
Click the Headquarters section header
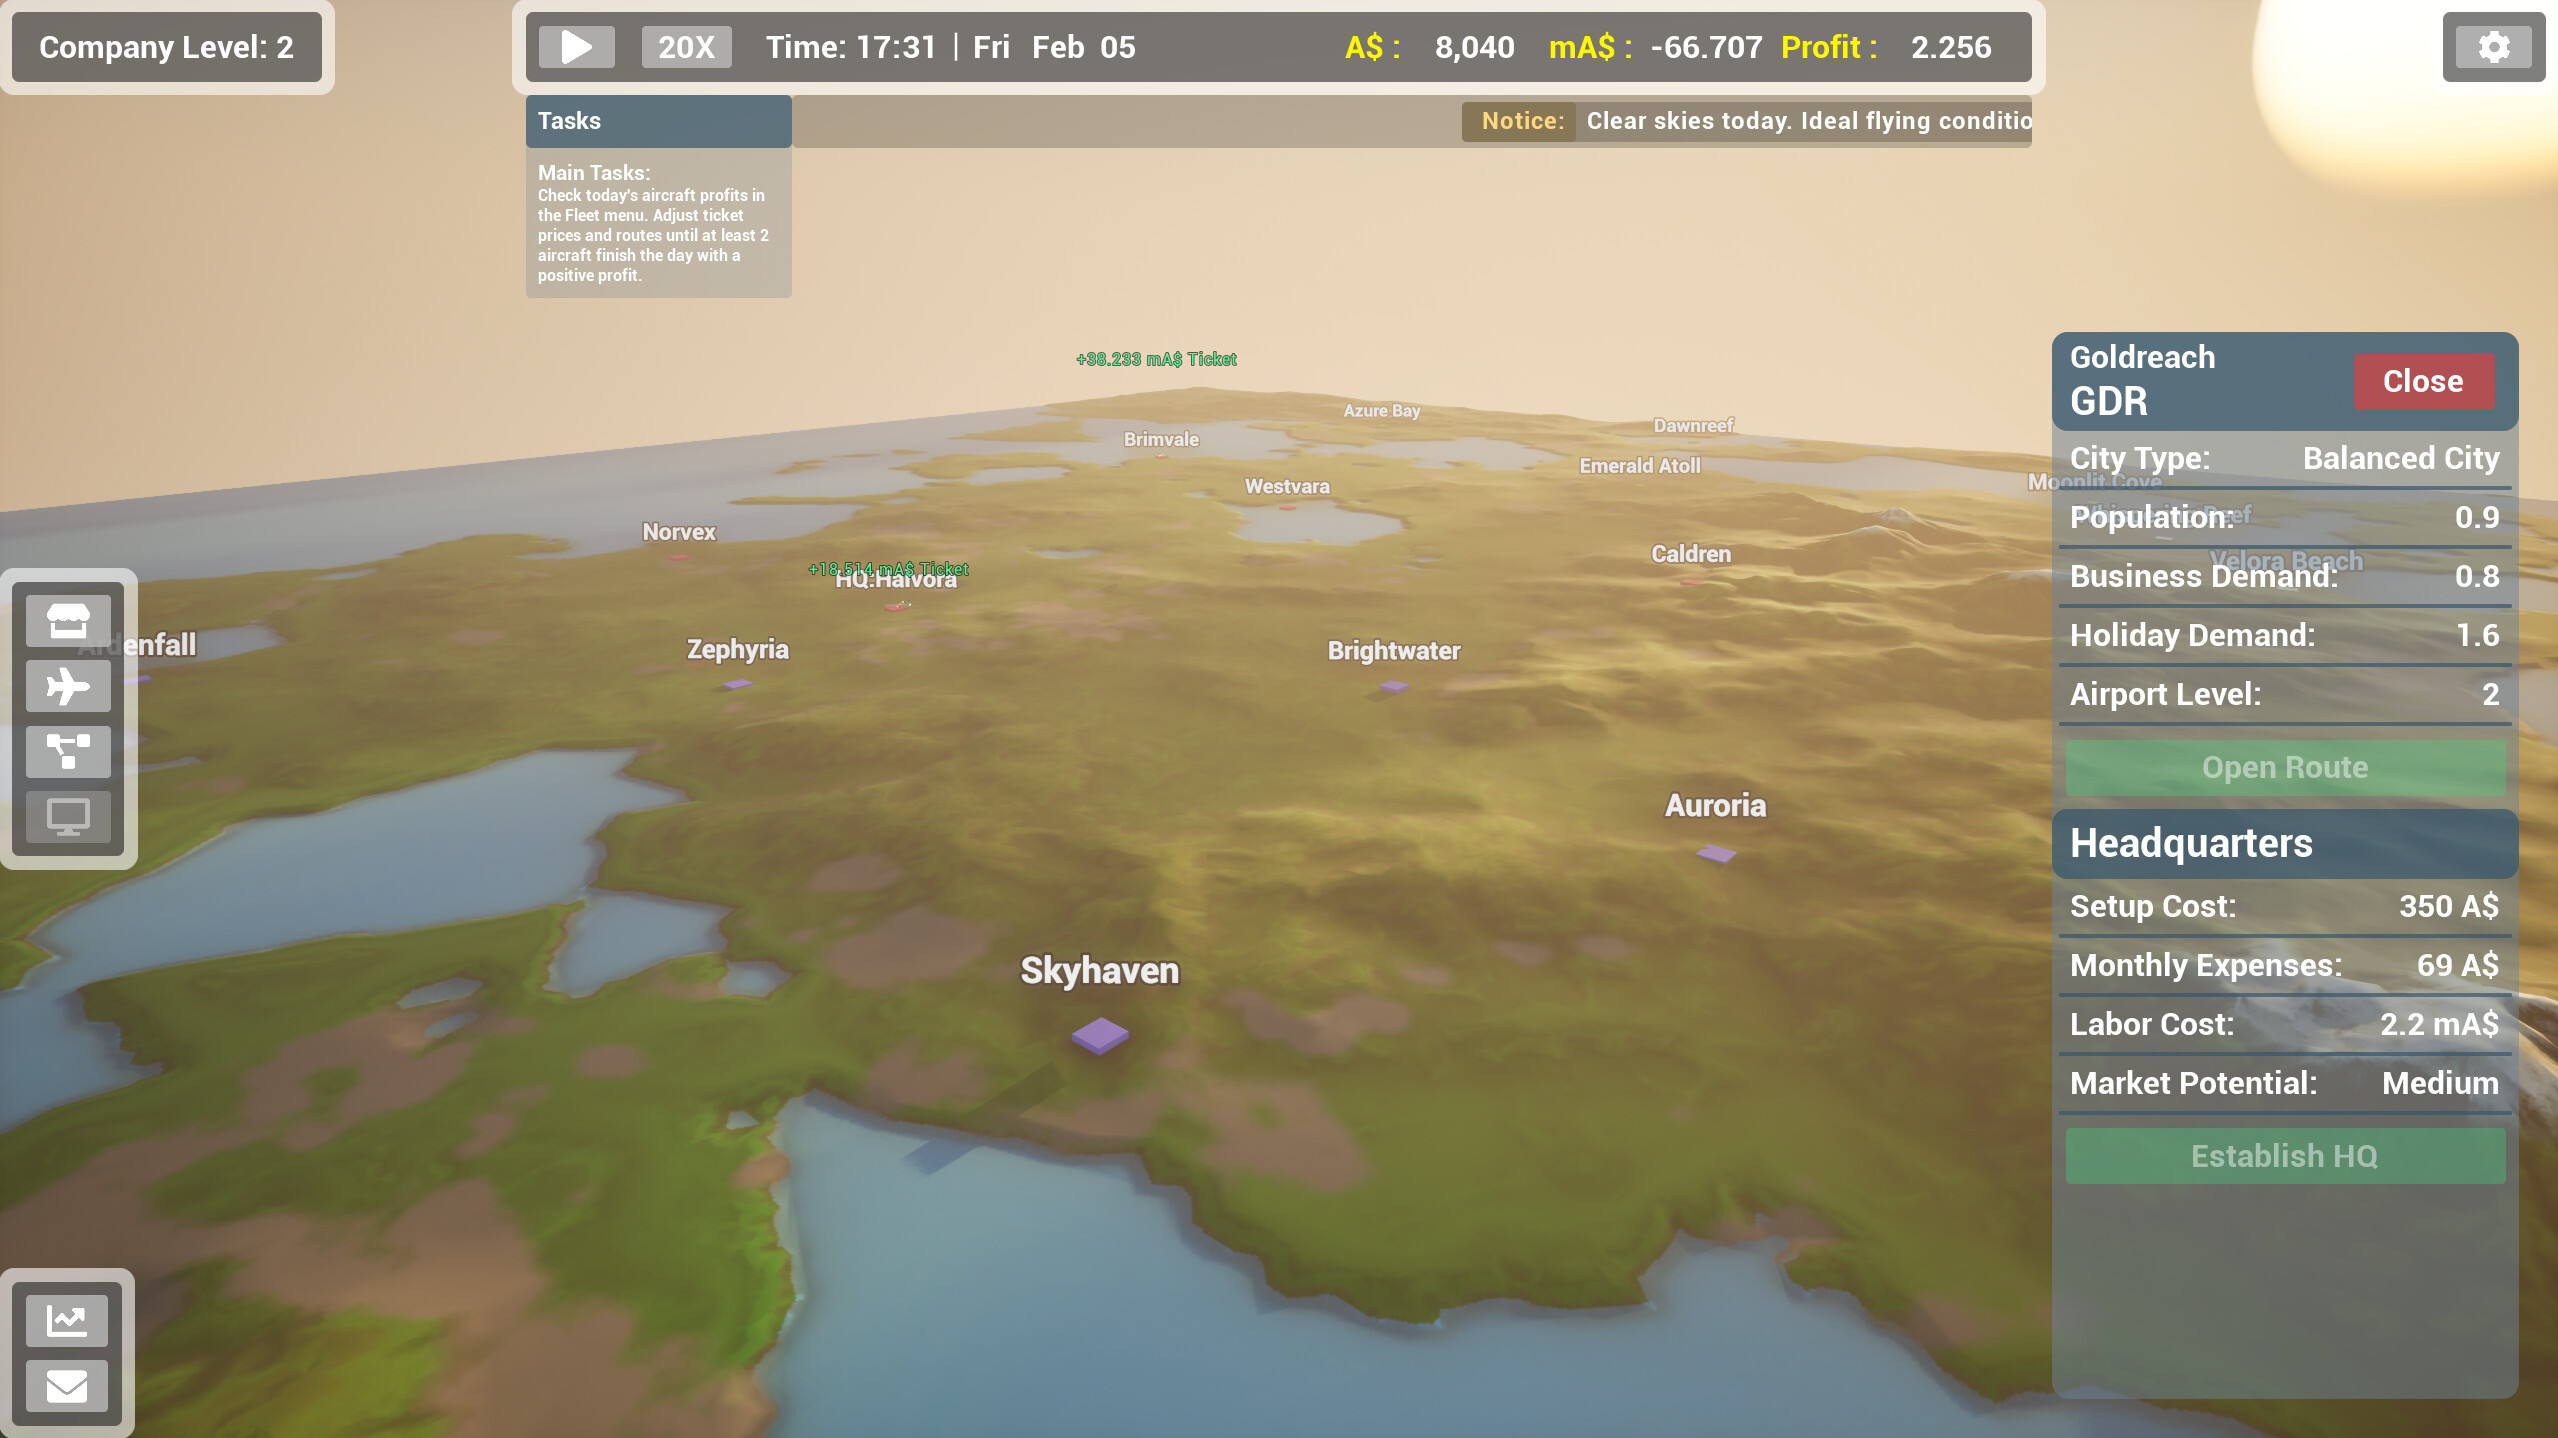(2285, 843)
